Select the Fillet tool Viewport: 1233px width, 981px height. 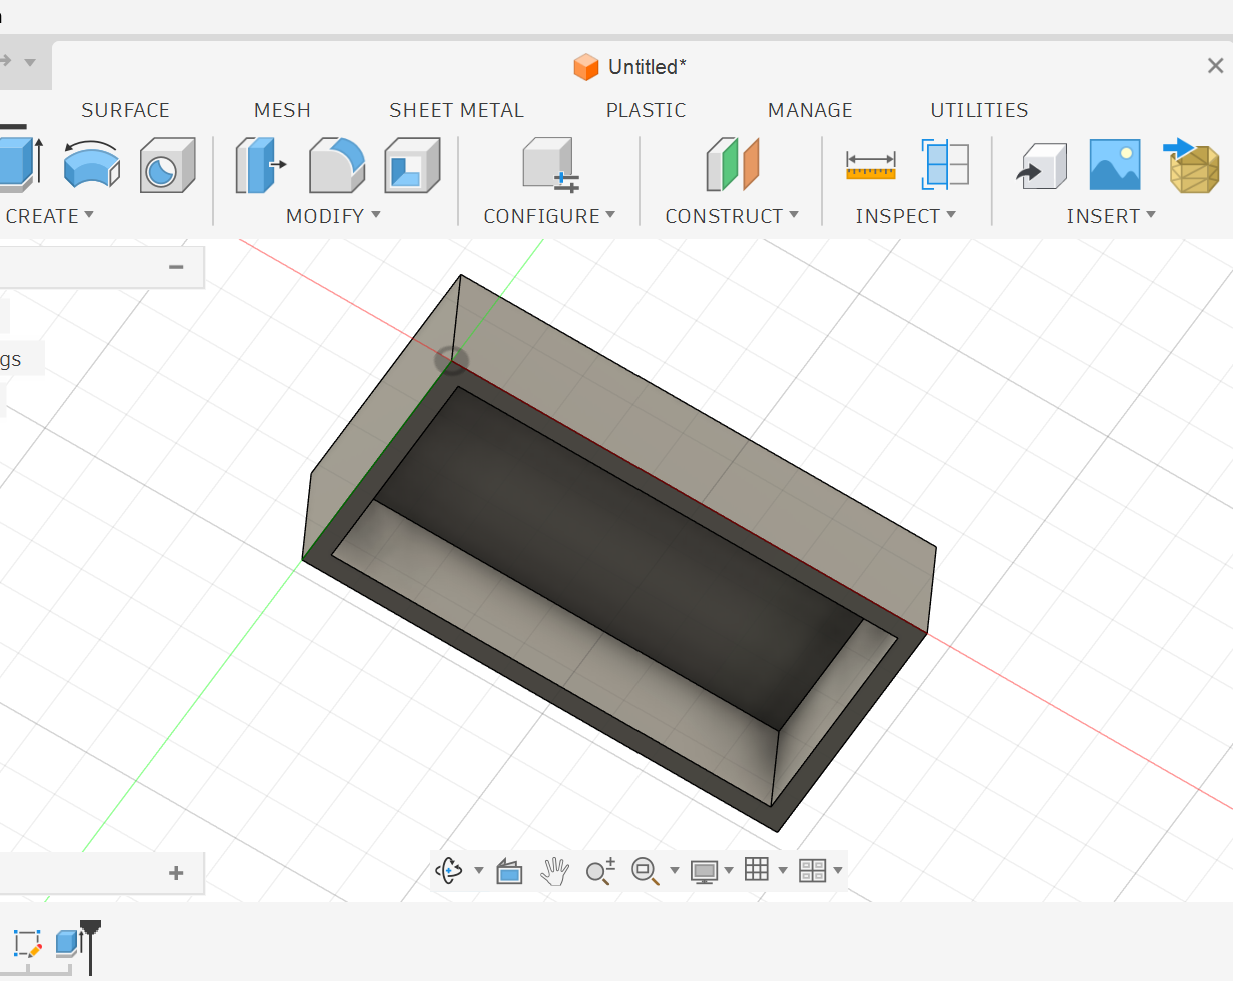[337, 165]
